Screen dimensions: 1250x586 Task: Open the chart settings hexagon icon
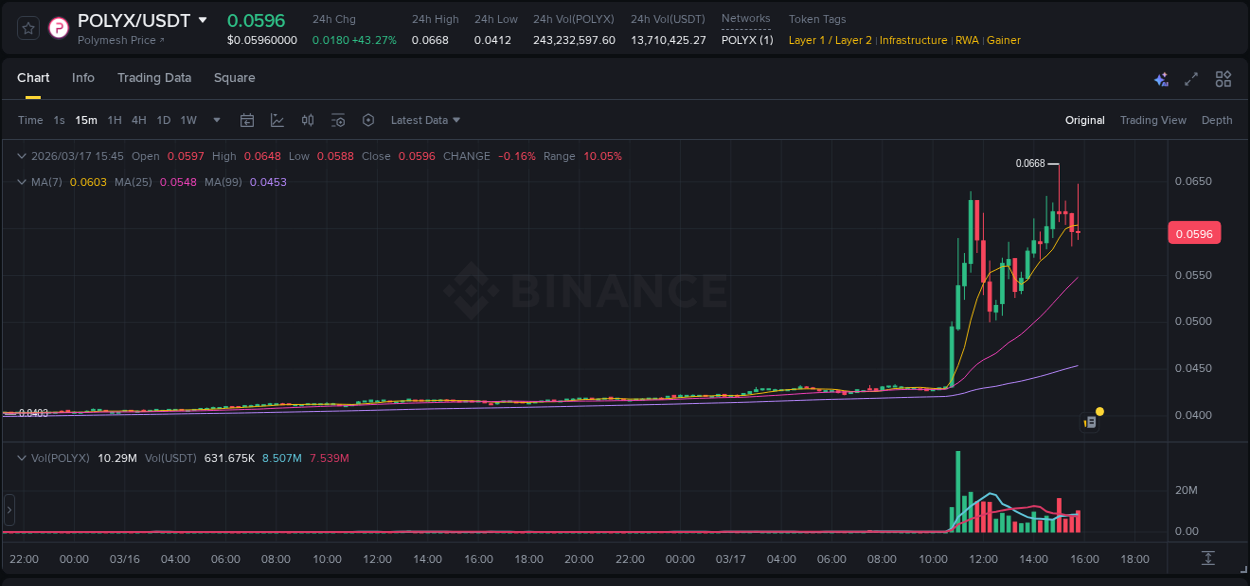pos(368,120)
